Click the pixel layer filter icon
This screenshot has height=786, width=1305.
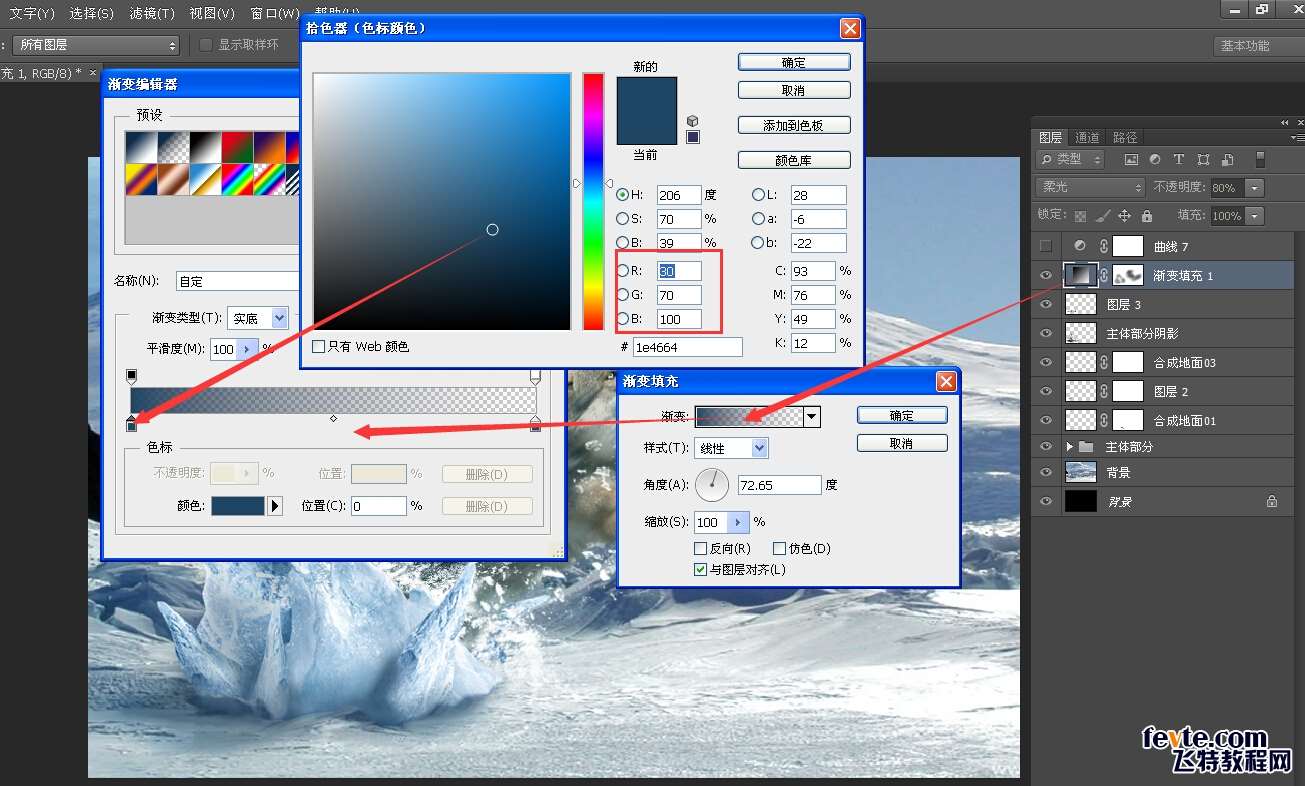[x=1131, y=159]
